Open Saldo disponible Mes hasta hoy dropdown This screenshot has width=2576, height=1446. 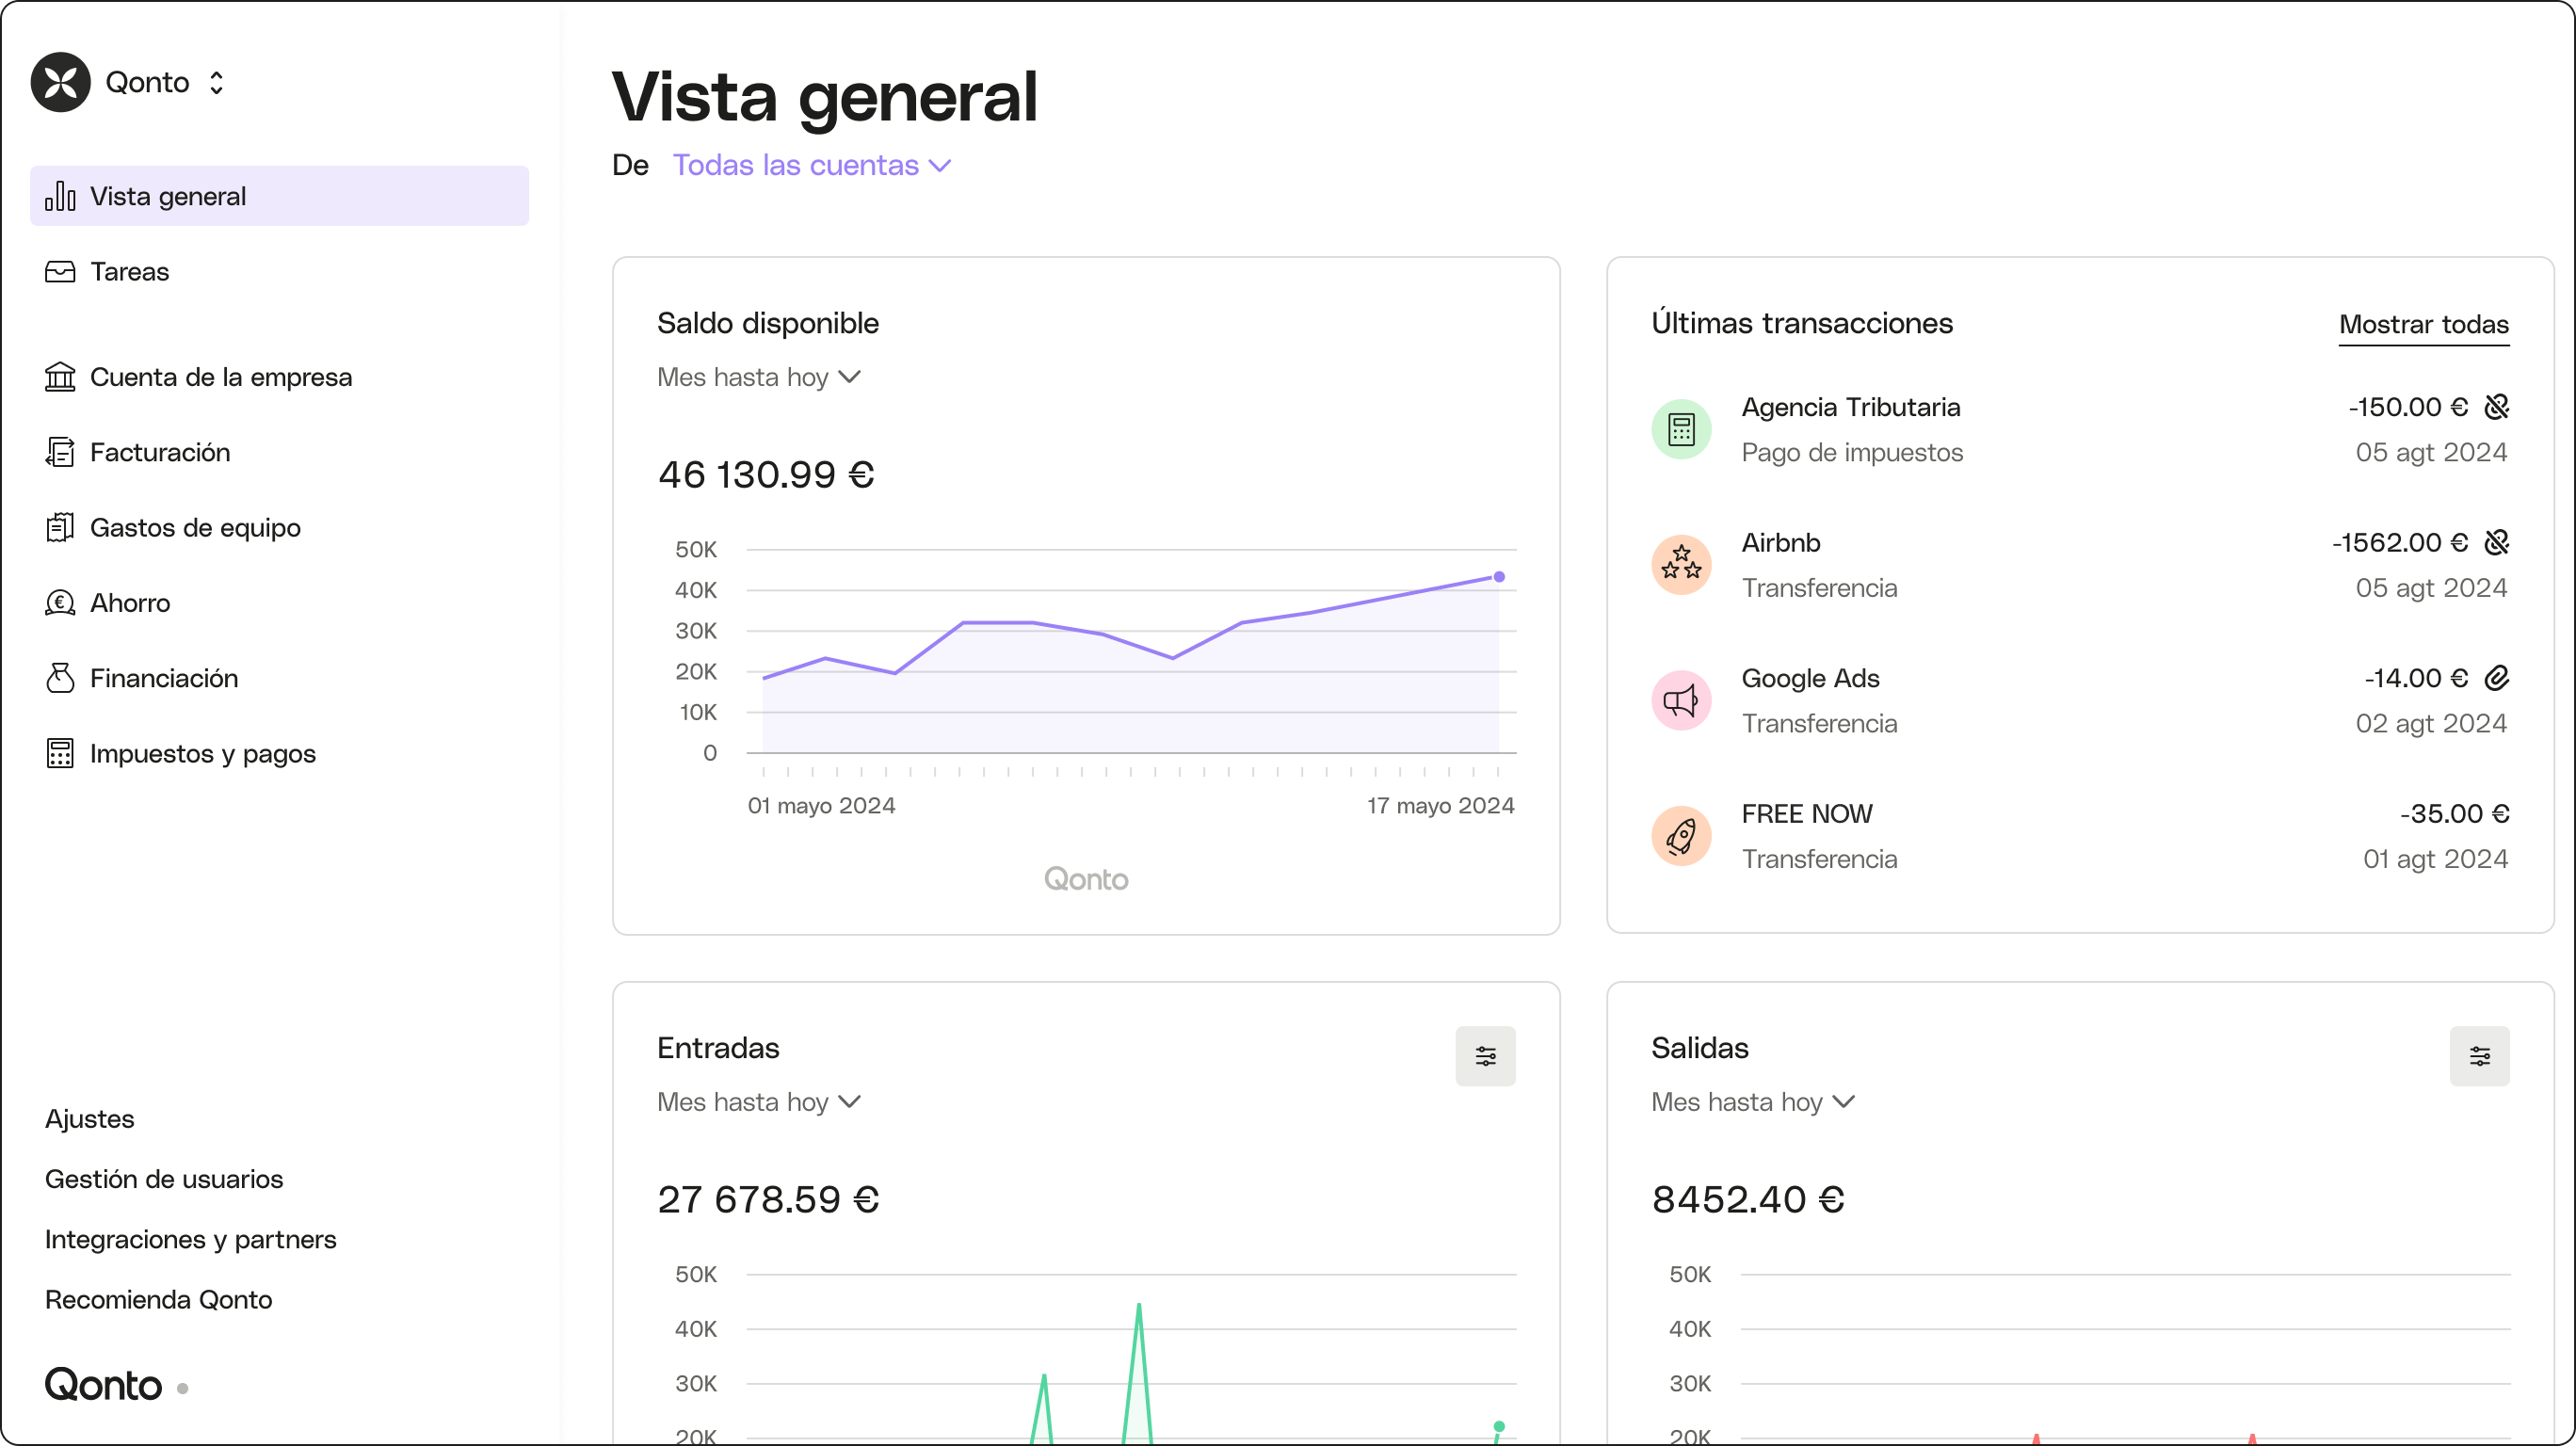click(759, 377)
